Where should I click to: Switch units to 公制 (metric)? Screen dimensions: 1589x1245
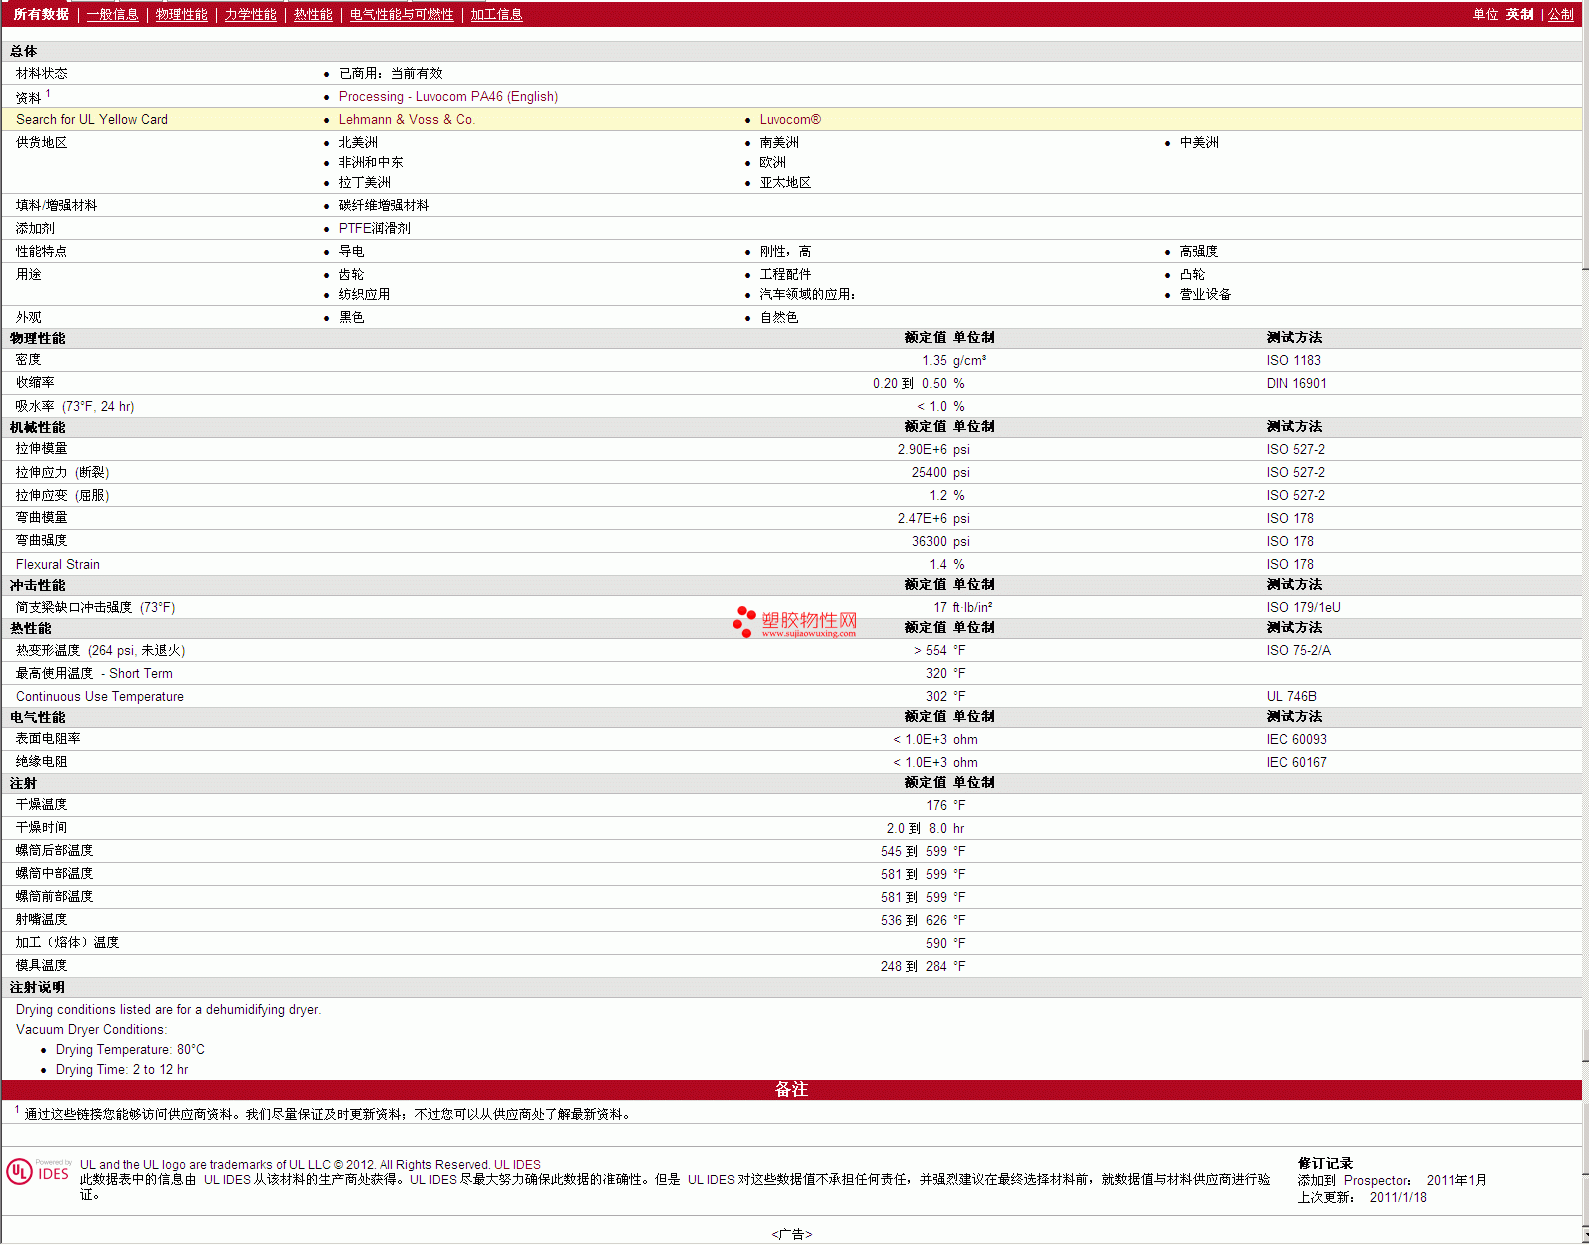[1560, 14]
